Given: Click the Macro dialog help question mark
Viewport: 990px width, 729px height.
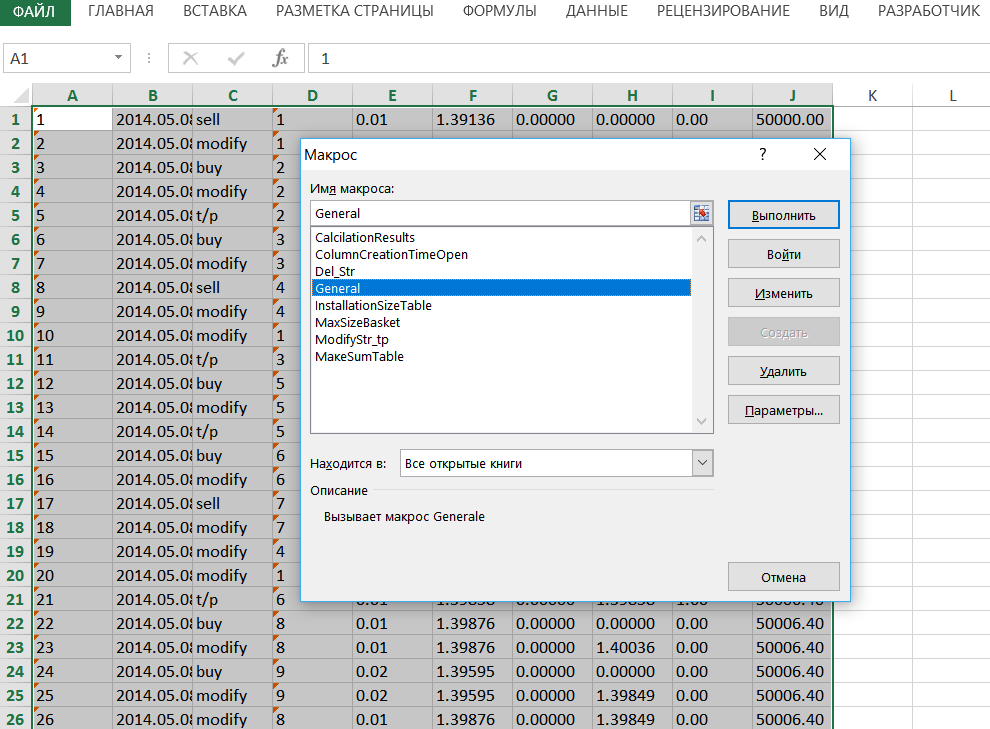Looking at the screenshot, I should 763,154.
